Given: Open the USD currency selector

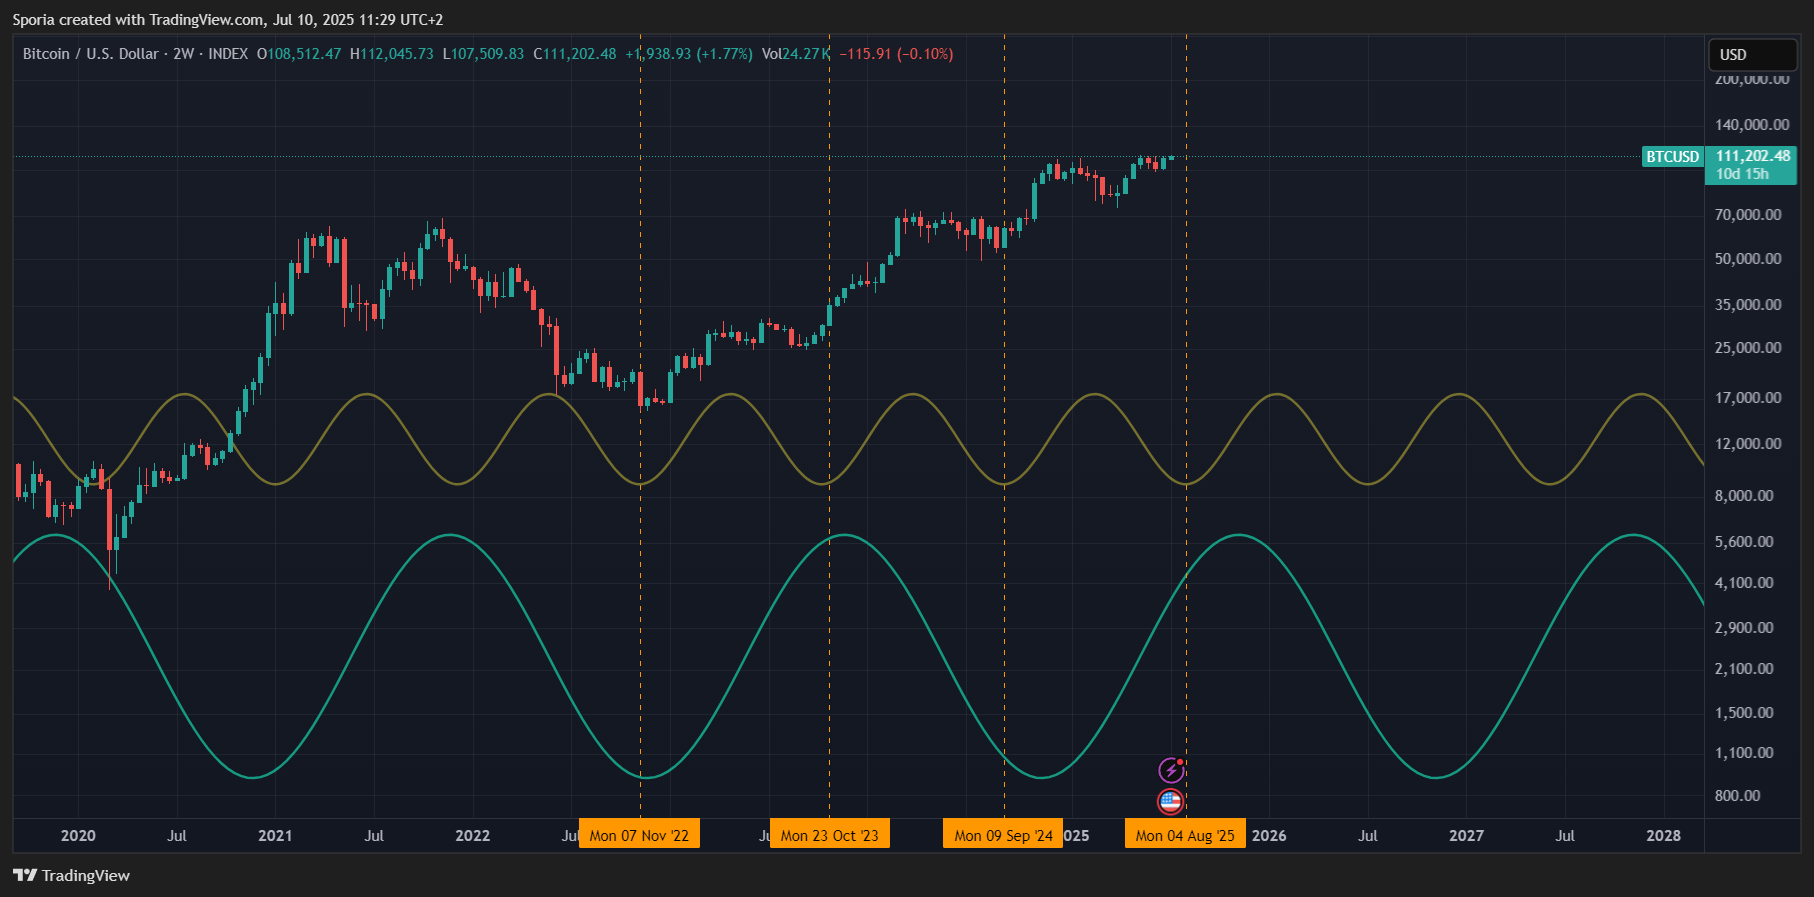Looking at the screenshot, I should 1752,55.
